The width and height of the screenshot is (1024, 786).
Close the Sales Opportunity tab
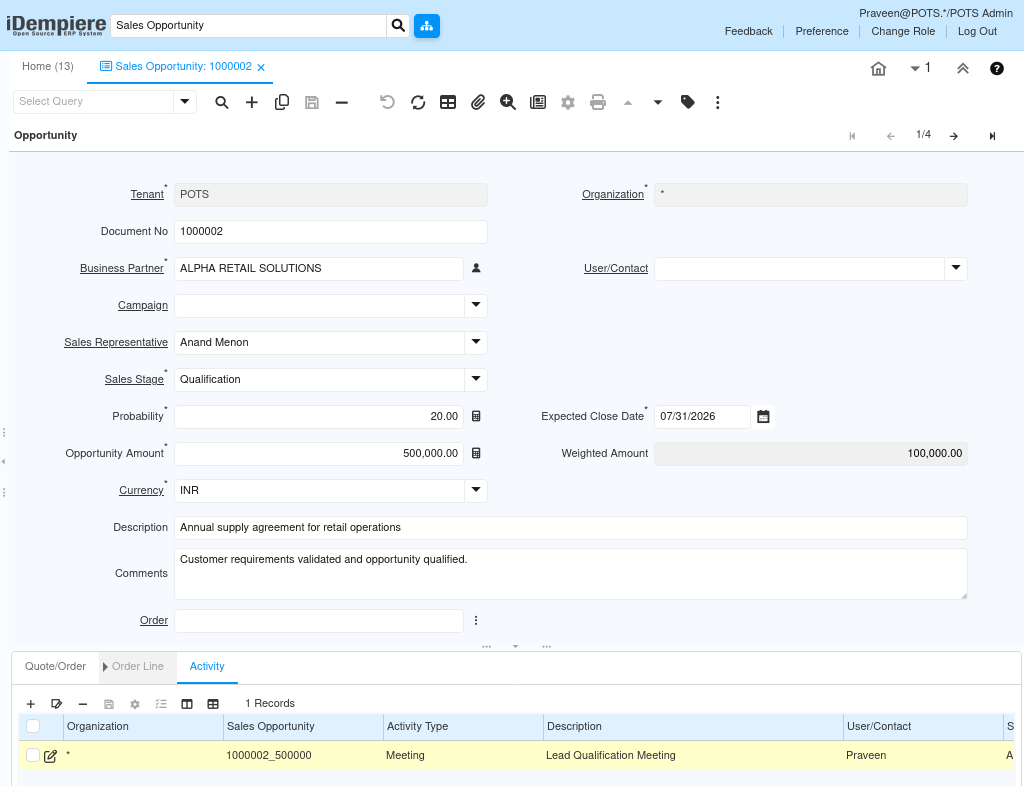point(261,67)
